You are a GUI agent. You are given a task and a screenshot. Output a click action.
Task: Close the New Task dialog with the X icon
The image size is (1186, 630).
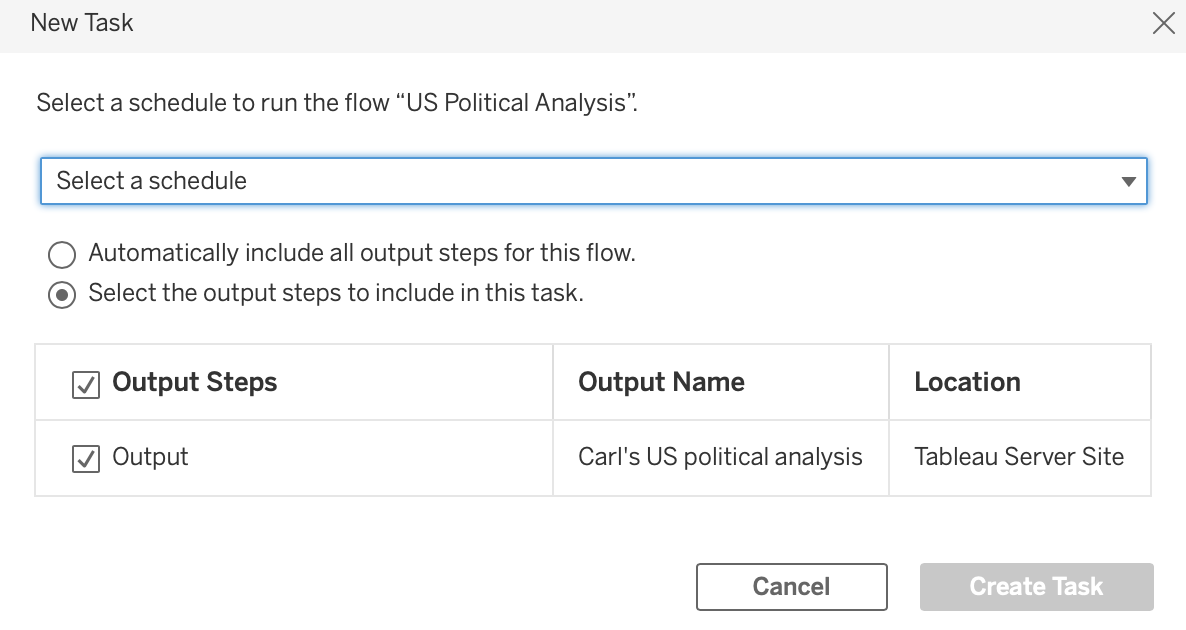1163,23
